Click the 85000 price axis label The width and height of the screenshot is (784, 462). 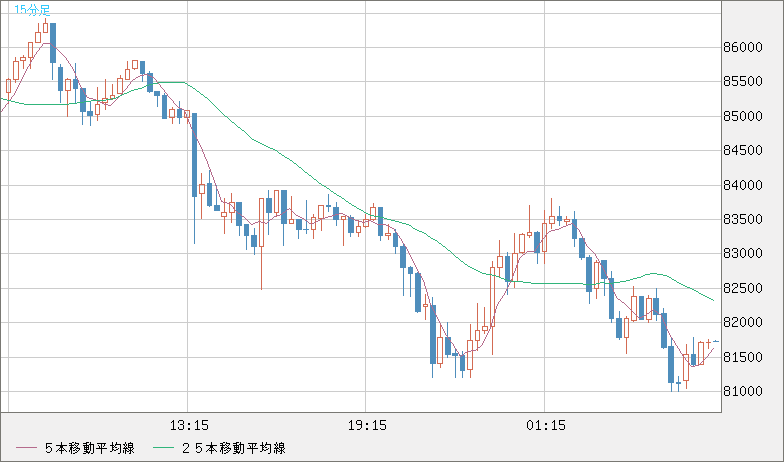pyautogui.click(x=743, y=116)
